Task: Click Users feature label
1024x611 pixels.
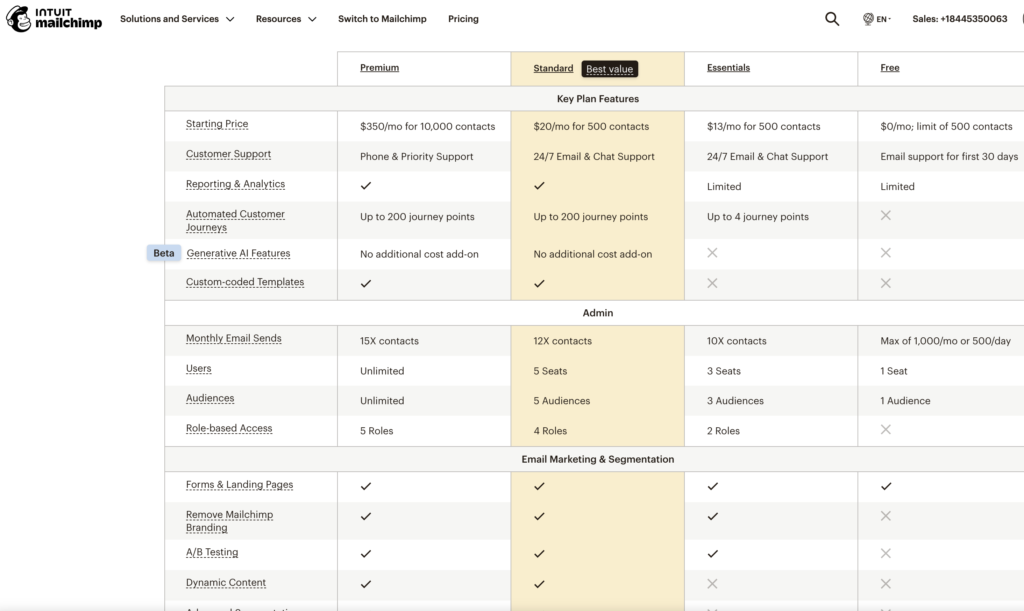Action: 199,368
